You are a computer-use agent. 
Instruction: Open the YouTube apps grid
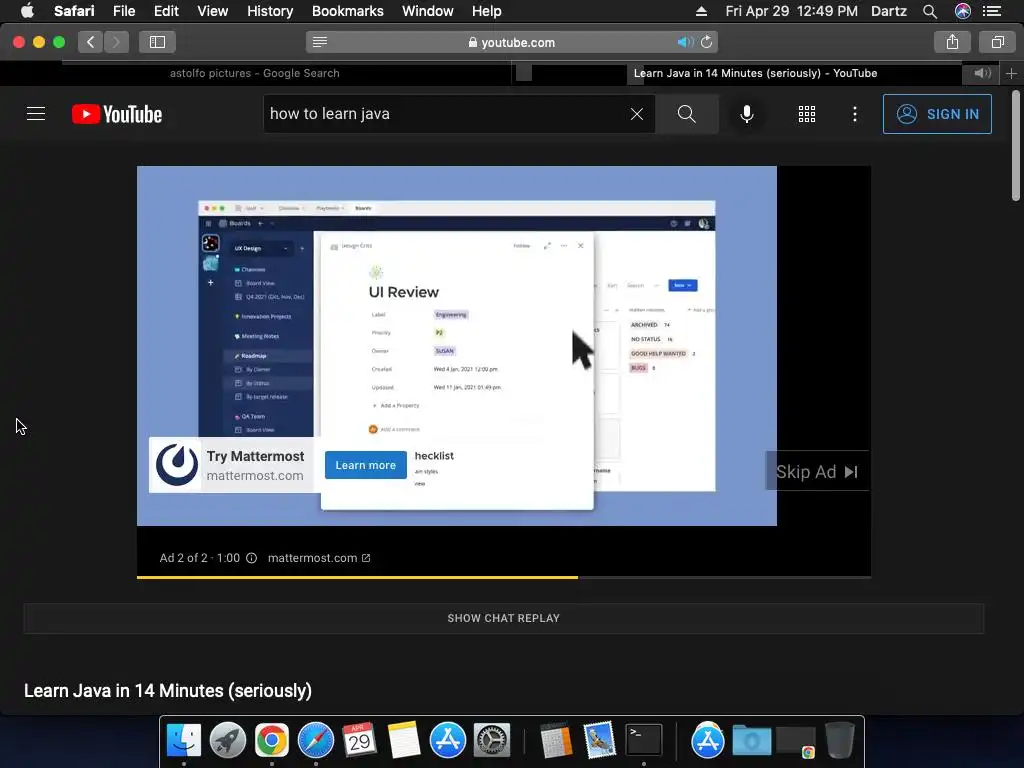(x=807, y=114)
